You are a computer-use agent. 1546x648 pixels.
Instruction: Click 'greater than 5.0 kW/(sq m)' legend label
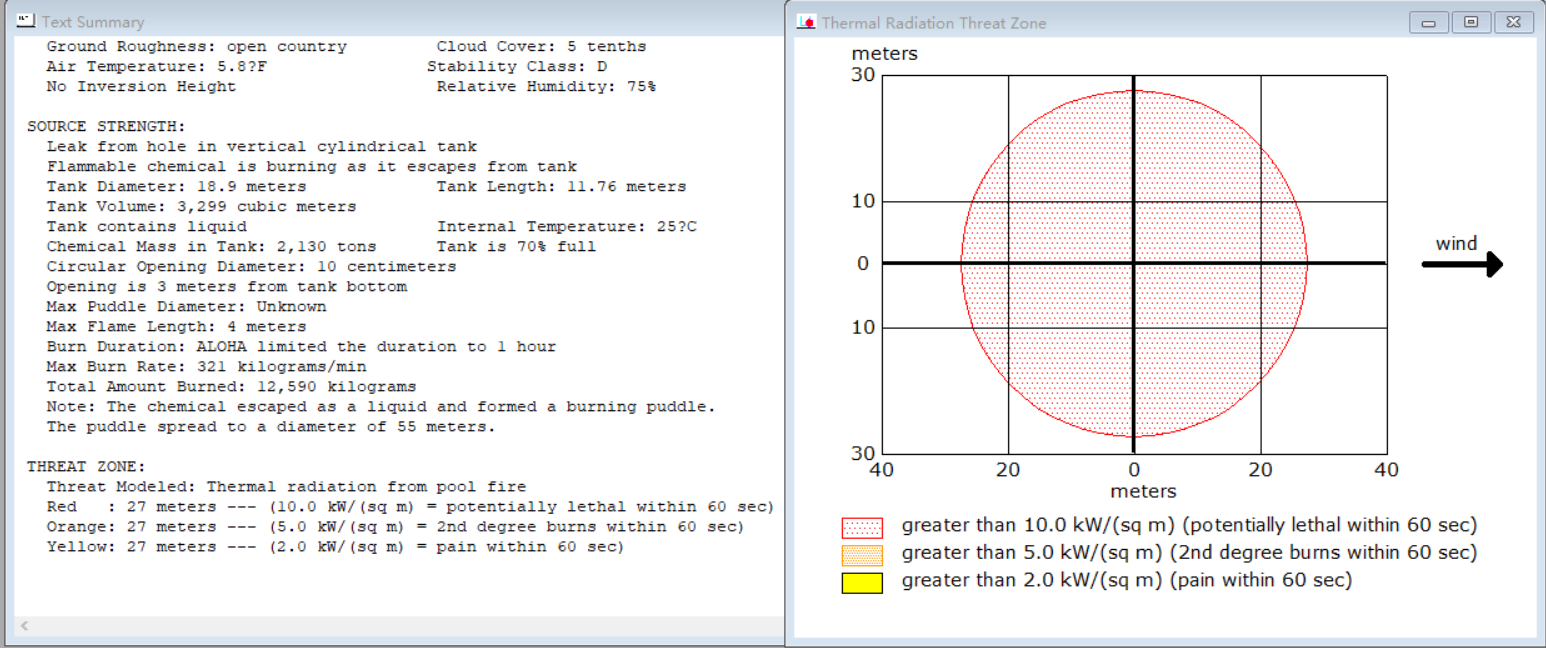[1189, 553]
